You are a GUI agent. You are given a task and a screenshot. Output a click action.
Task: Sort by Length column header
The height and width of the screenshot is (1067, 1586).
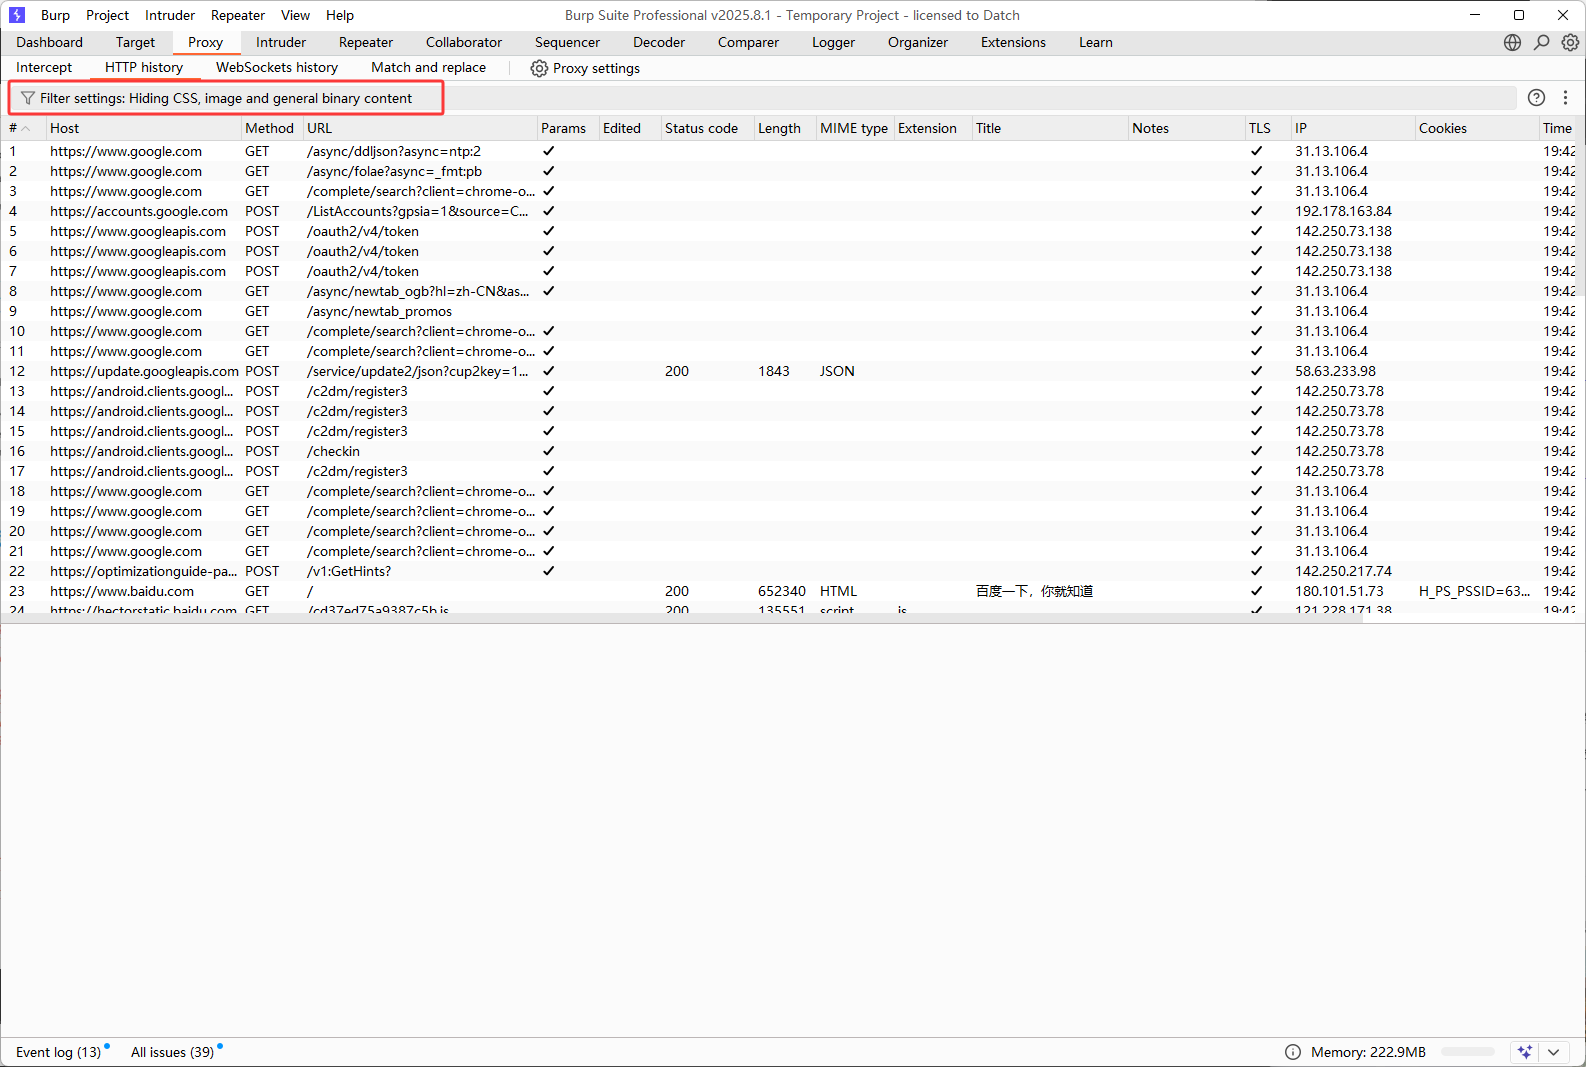[x=785, y=128]
